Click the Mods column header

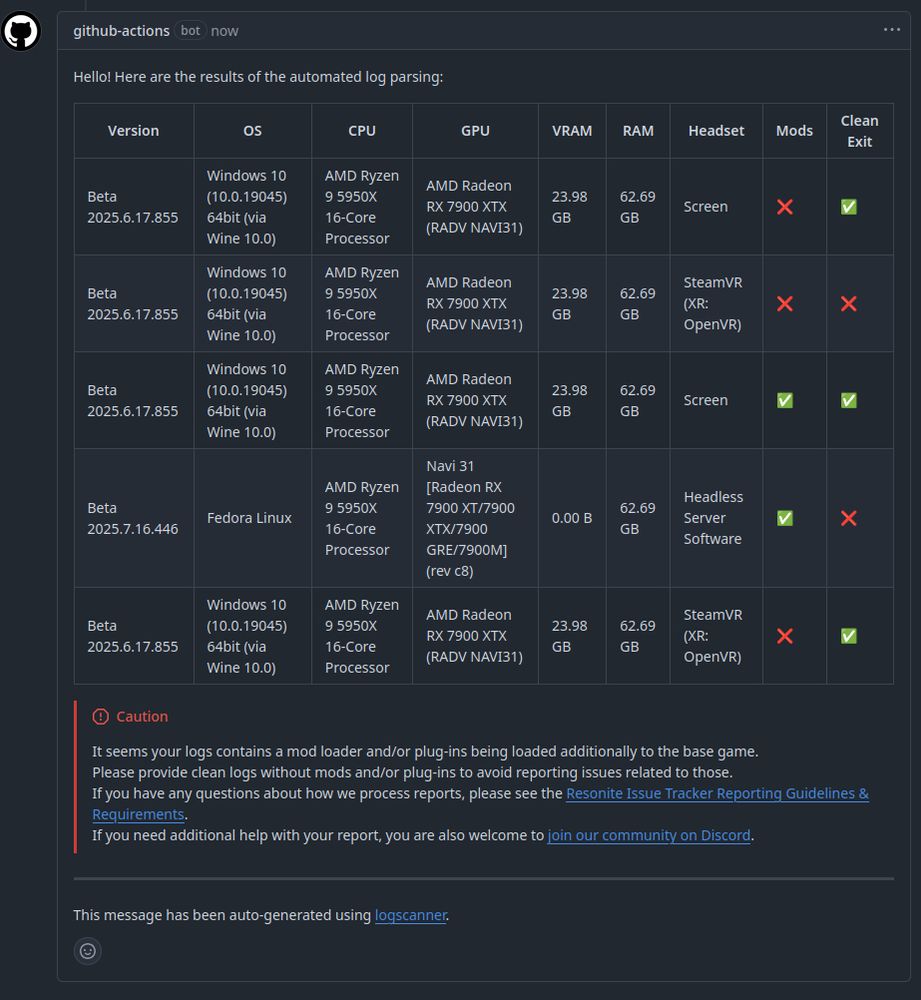click(x=794, y=131)
